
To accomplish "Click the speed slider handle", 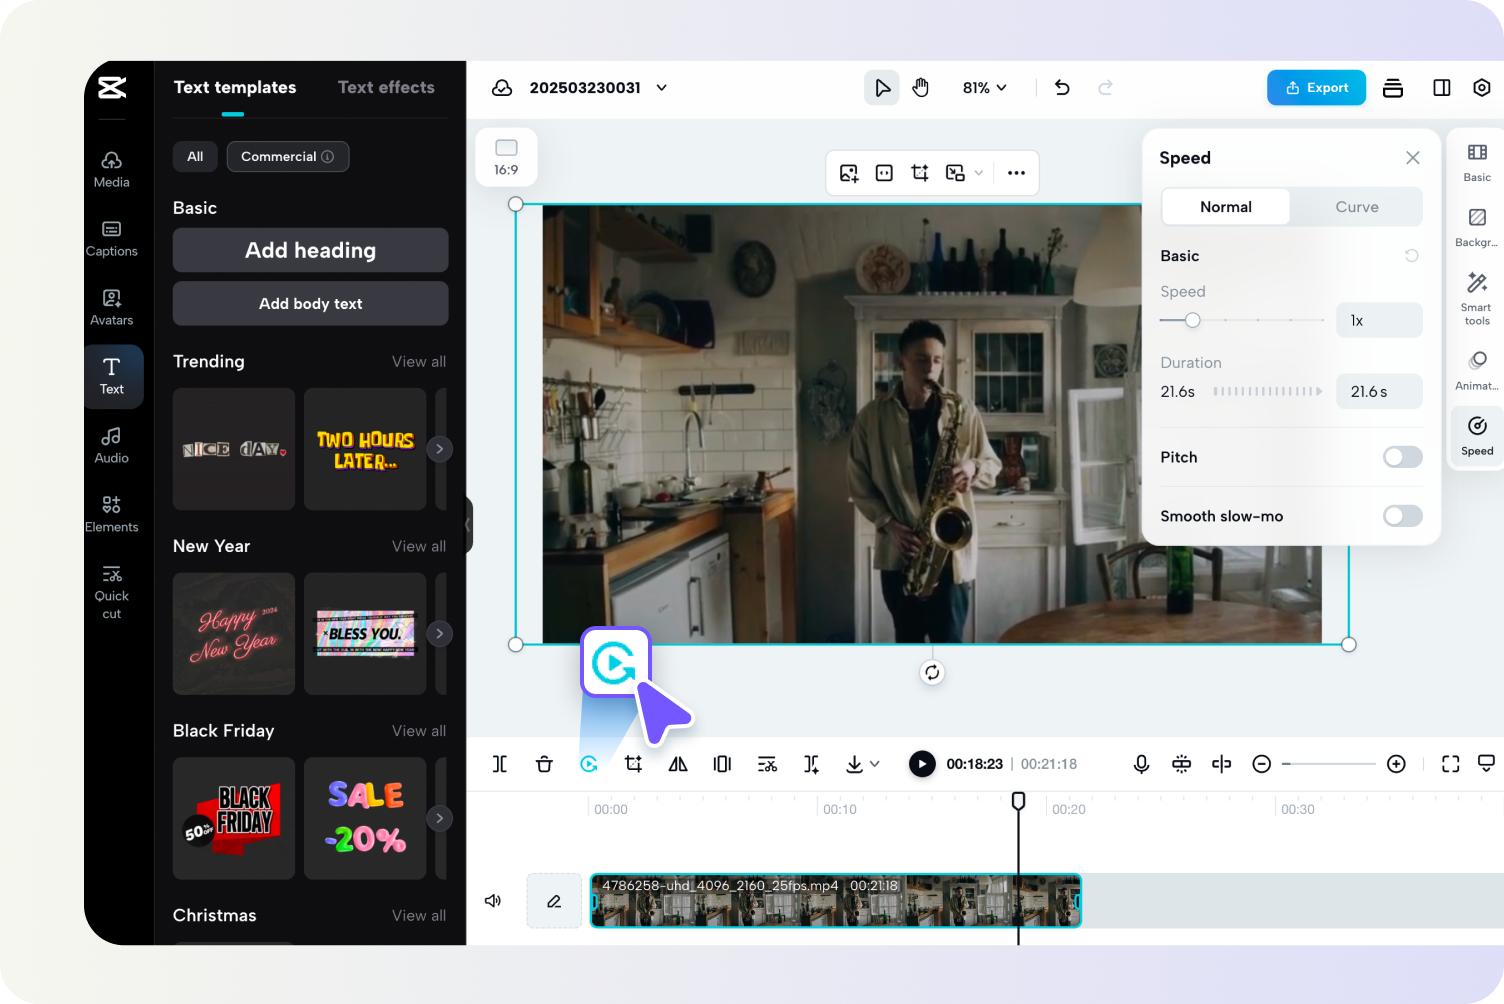I will 1192,320.
